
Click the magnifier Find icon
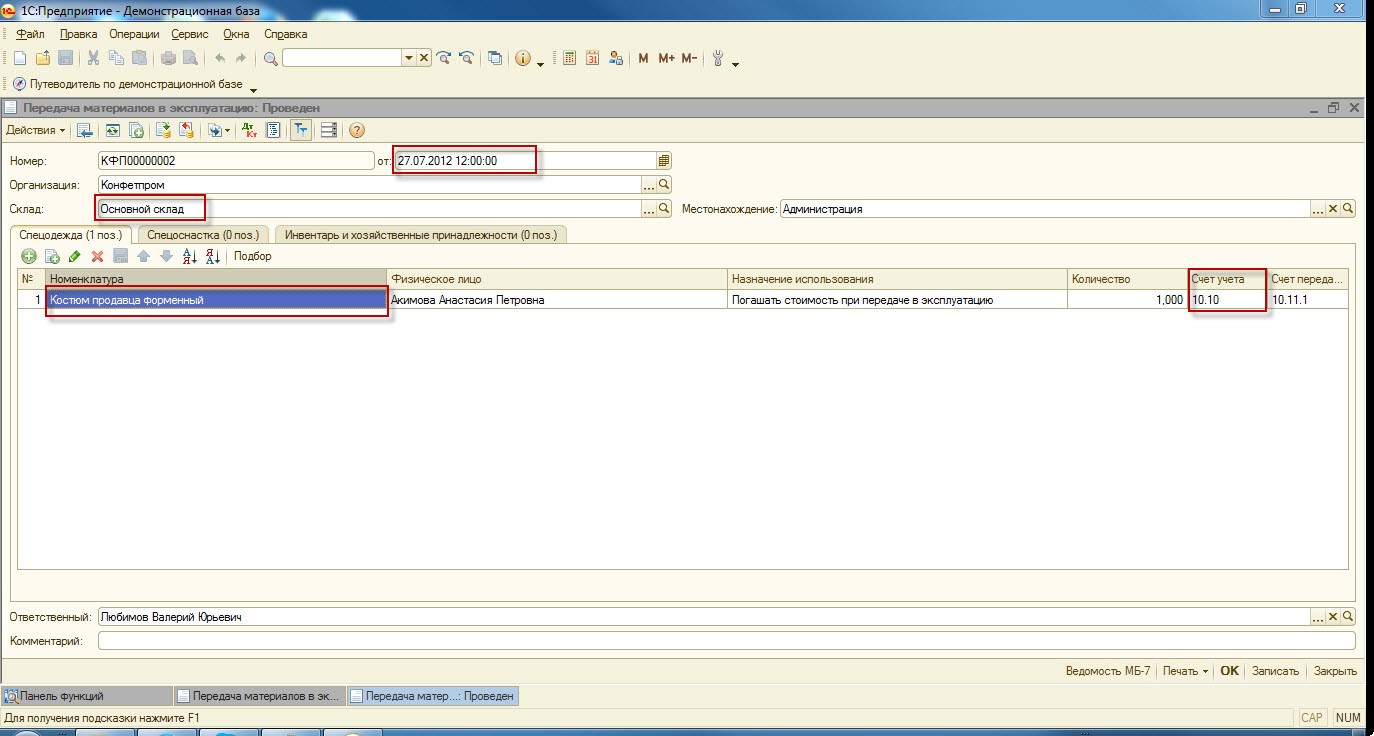pyautogui.click(x=270, y=58)
